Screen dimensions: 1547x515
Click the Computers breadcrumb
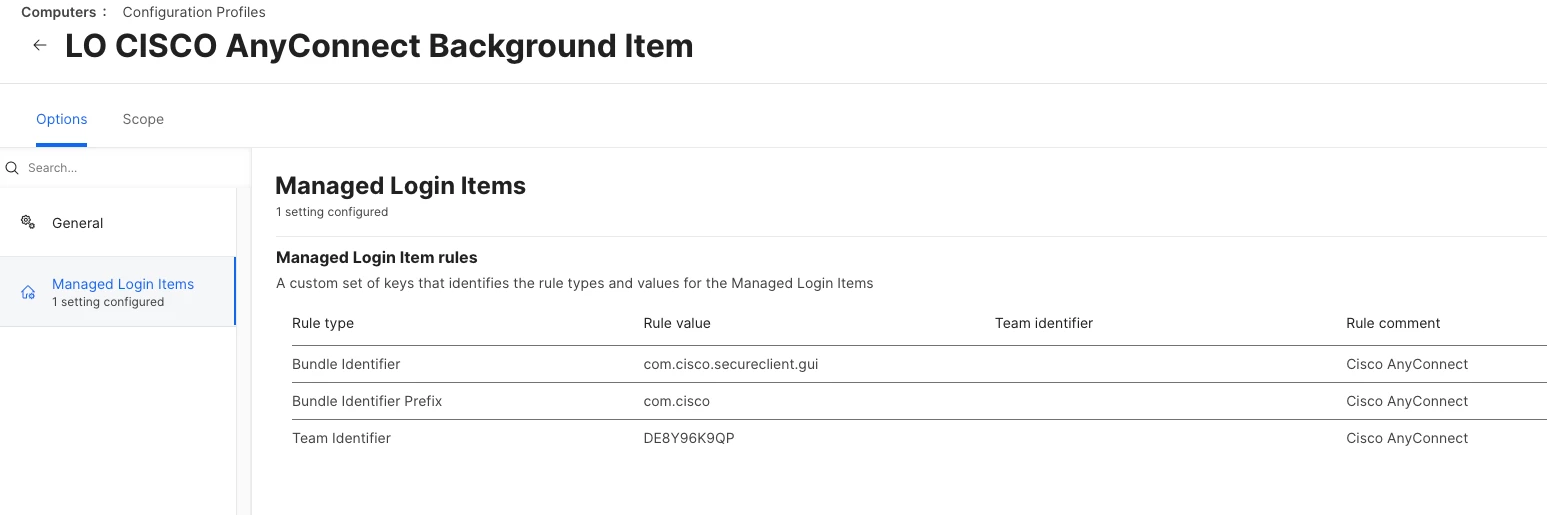(58, 12)
